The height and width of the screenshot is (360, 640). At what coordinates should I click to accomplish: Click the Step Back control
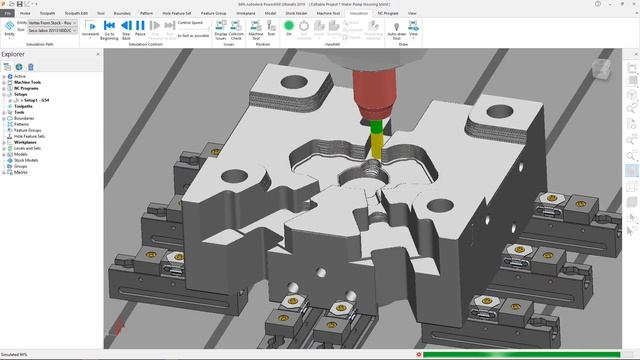pos(126,30)
